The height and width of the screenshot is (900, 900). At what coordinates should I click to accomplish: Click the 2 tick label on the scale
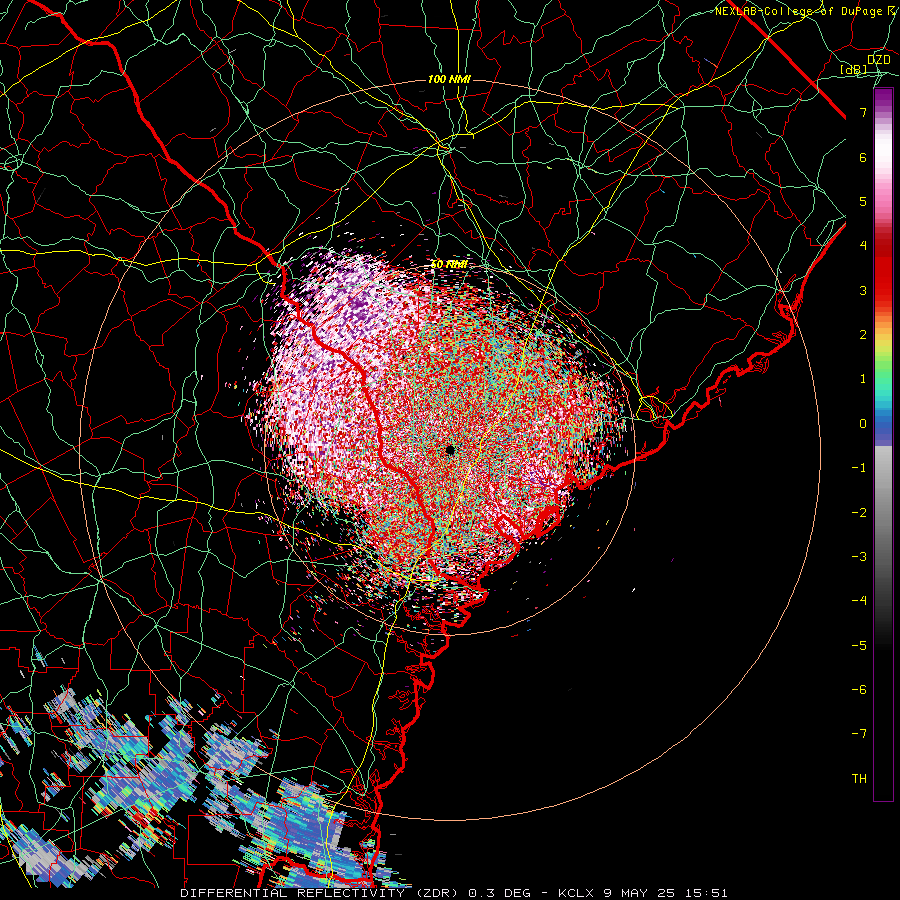tap(863, 335)
